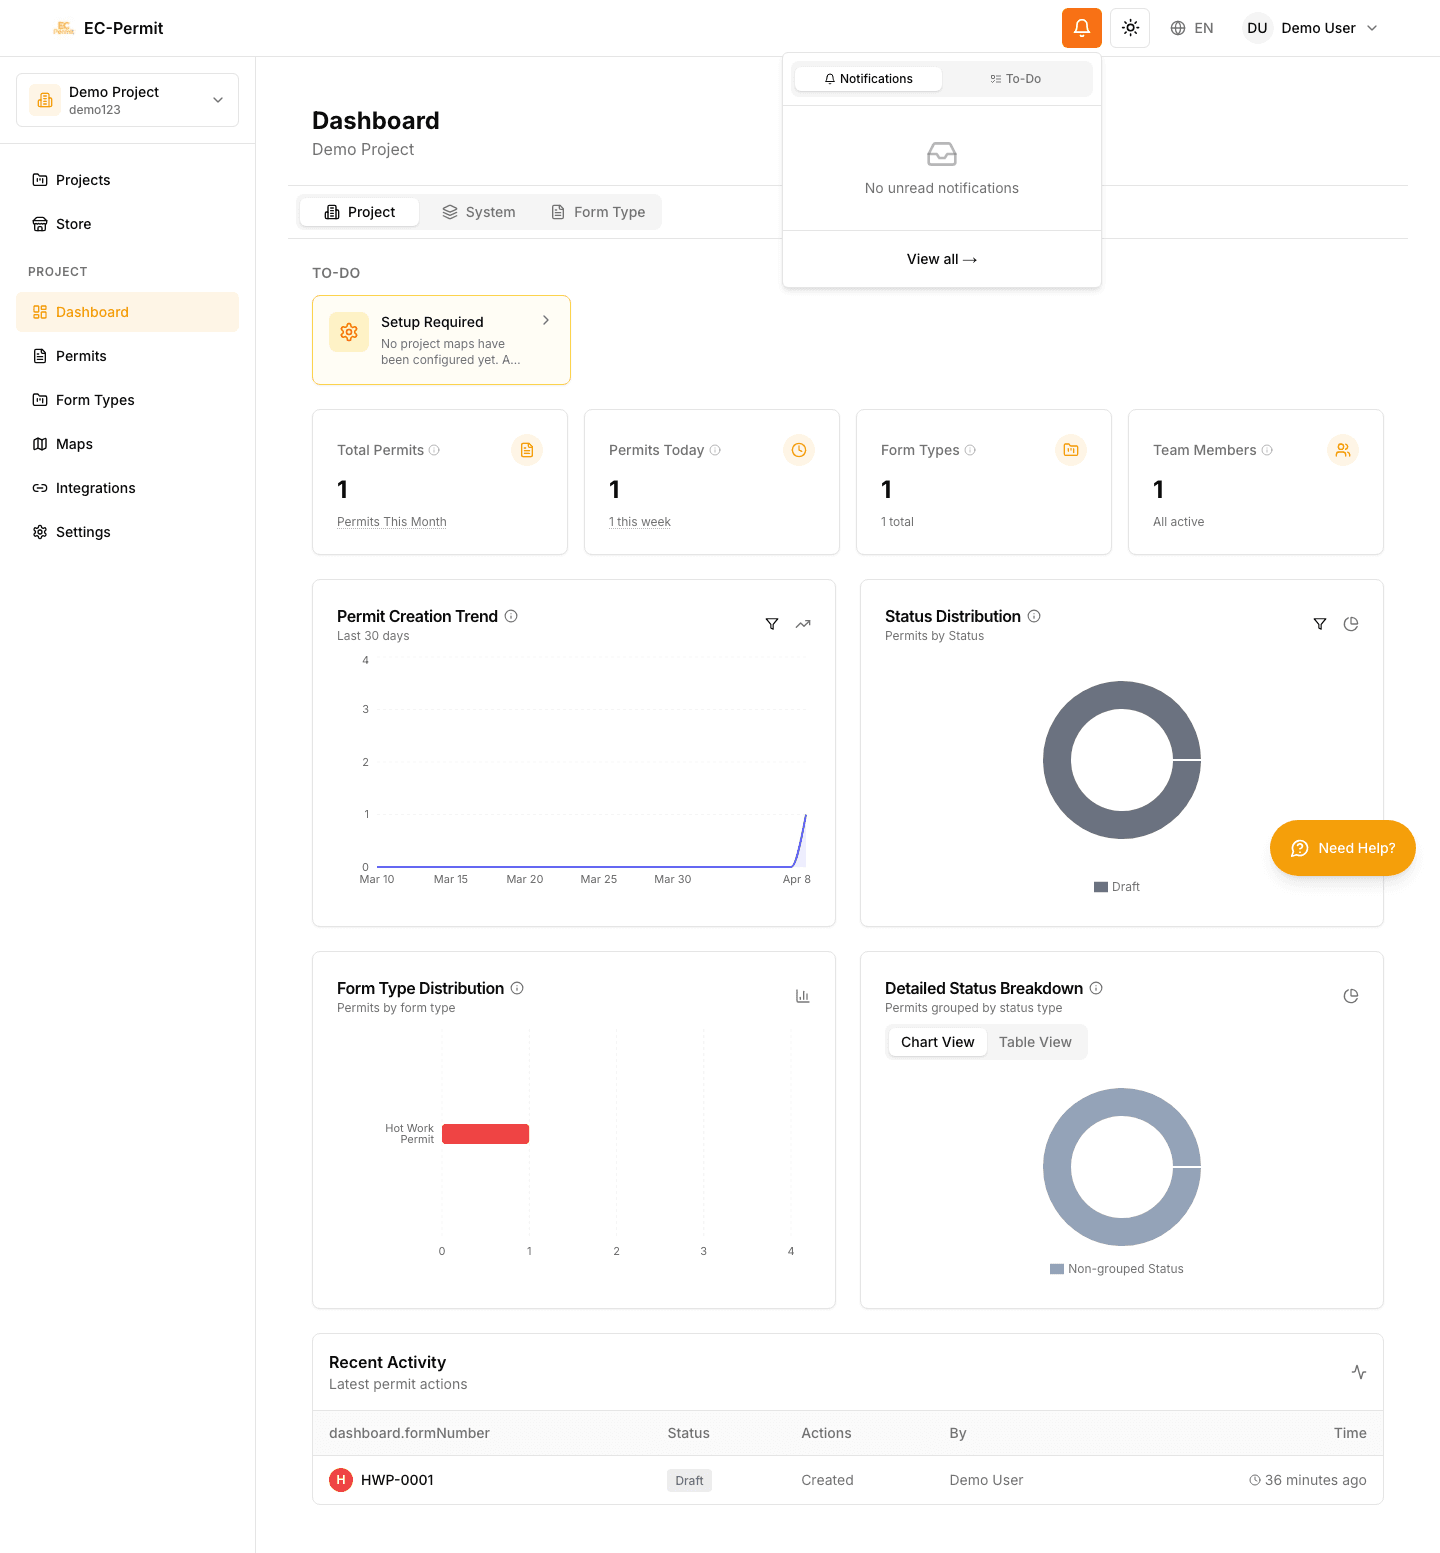
Task: Open the EN language selector
Action: tap(1192, 28)
